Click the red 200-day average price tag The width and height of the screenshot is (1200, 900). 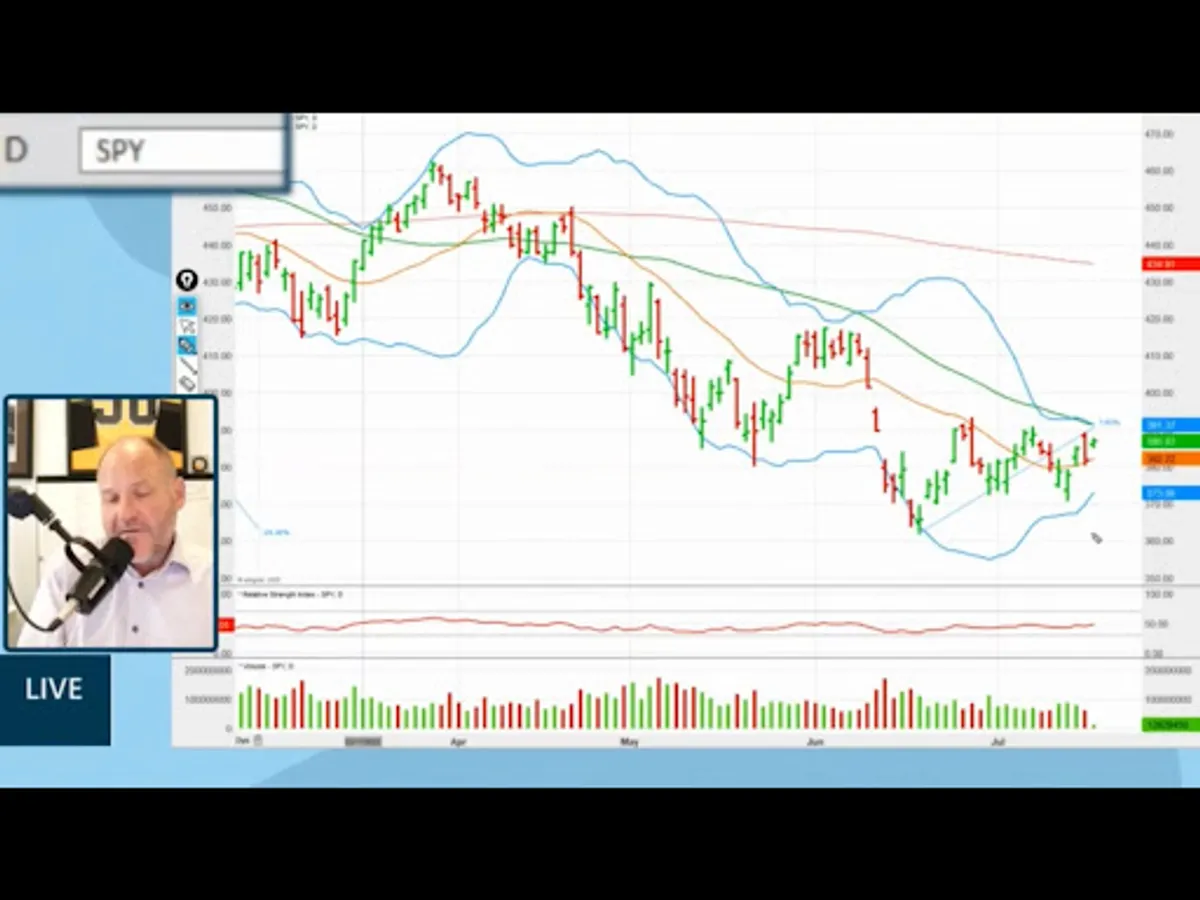click(1170, 264)
